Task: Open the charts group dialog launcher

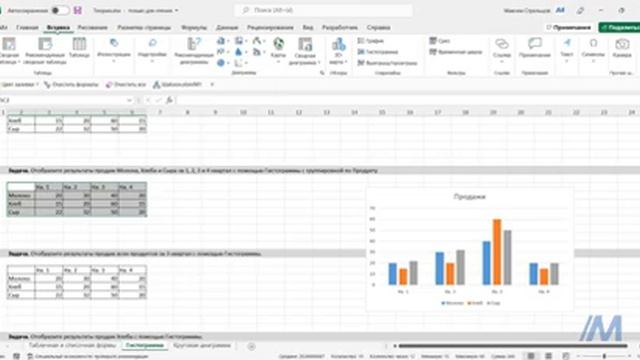Action: (322, 73)
